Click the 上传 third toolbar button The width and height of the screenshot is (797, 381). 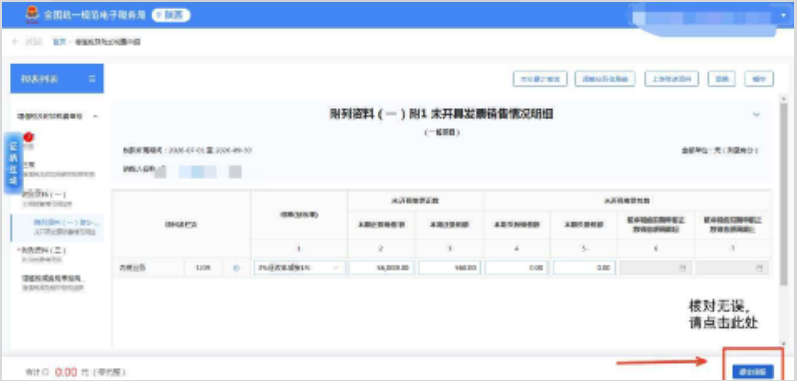coord(671,79)
